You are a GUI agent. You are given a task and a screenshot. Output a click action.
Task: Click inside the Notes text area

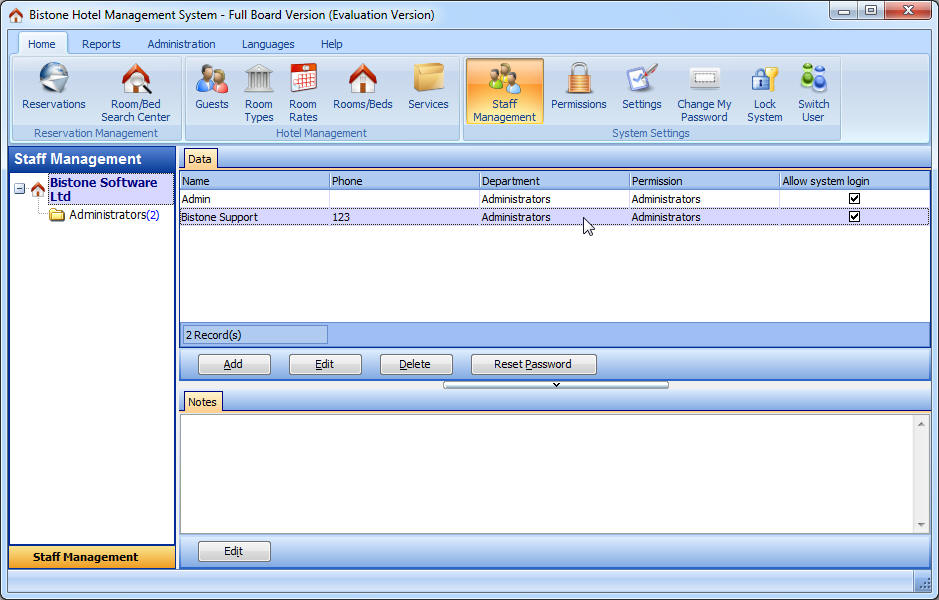[x=545, y=472]
